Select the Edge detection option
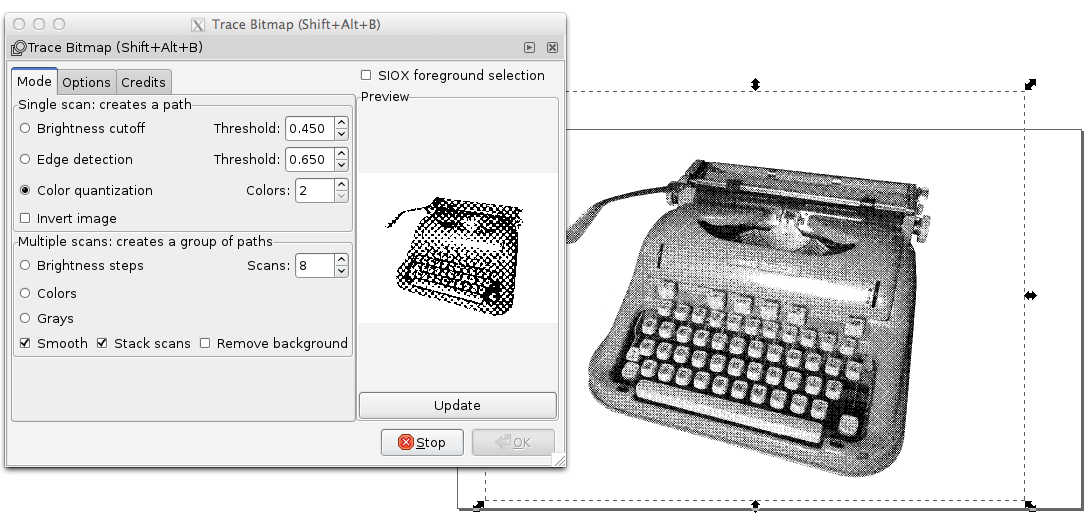The height and width of the screenshot is (527, 1089). pyautogui.click(x=25, y=159)
